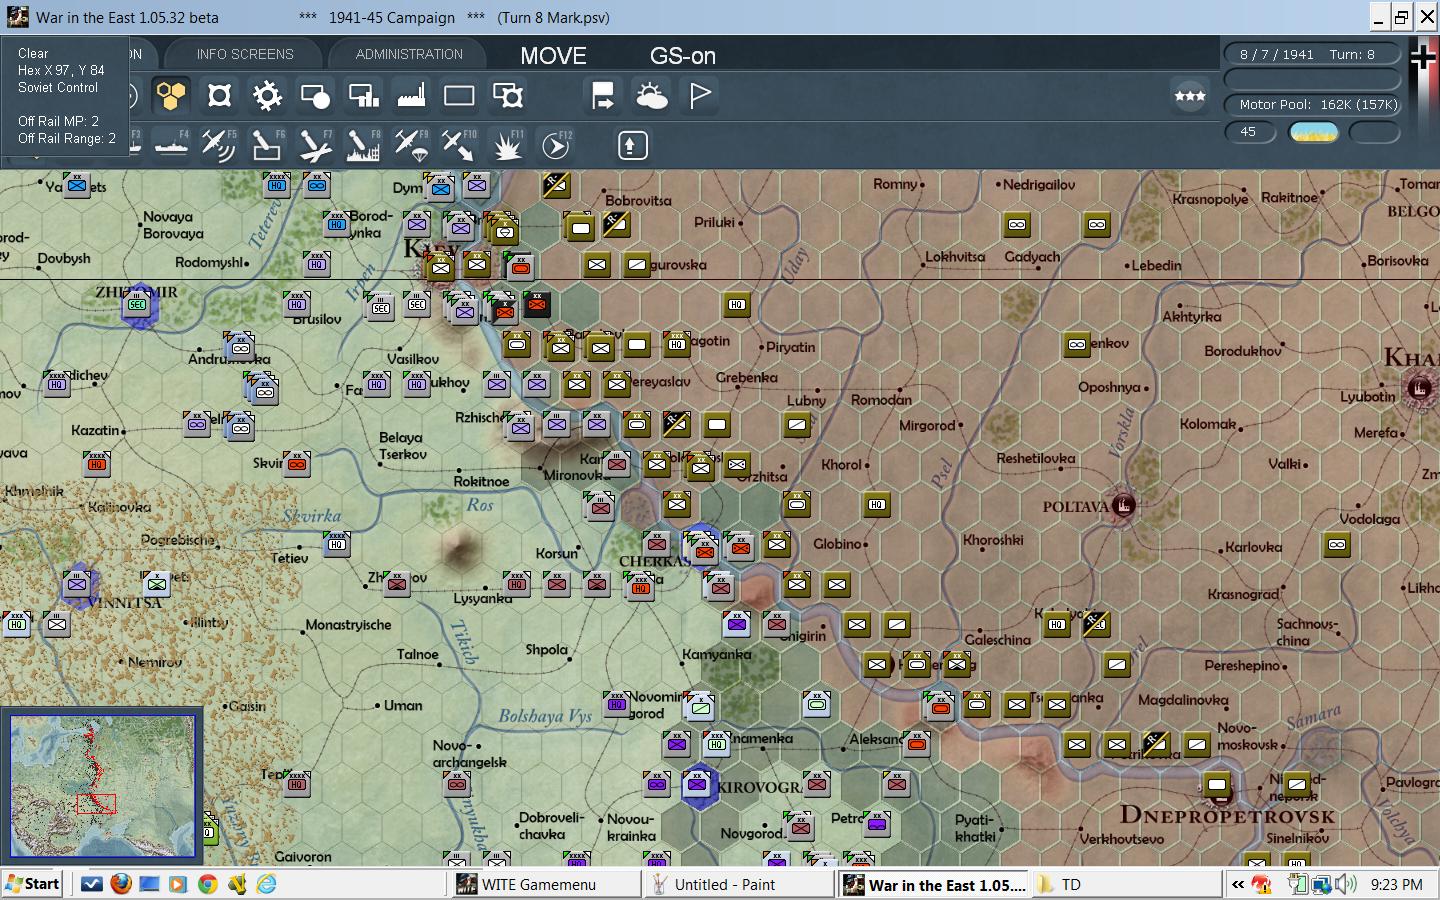Click the F12 end turn icon
The height and width of the screenshot is (900, 1440).
556,146
